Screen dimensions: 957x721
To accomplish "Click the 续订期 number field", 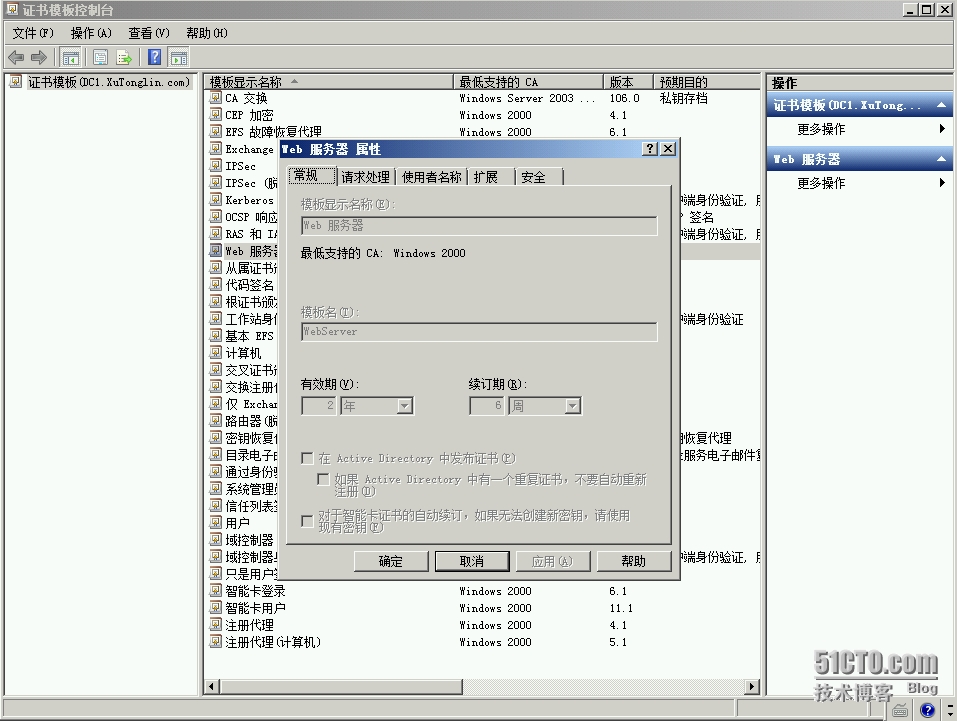I will click(x=486, y=406).
